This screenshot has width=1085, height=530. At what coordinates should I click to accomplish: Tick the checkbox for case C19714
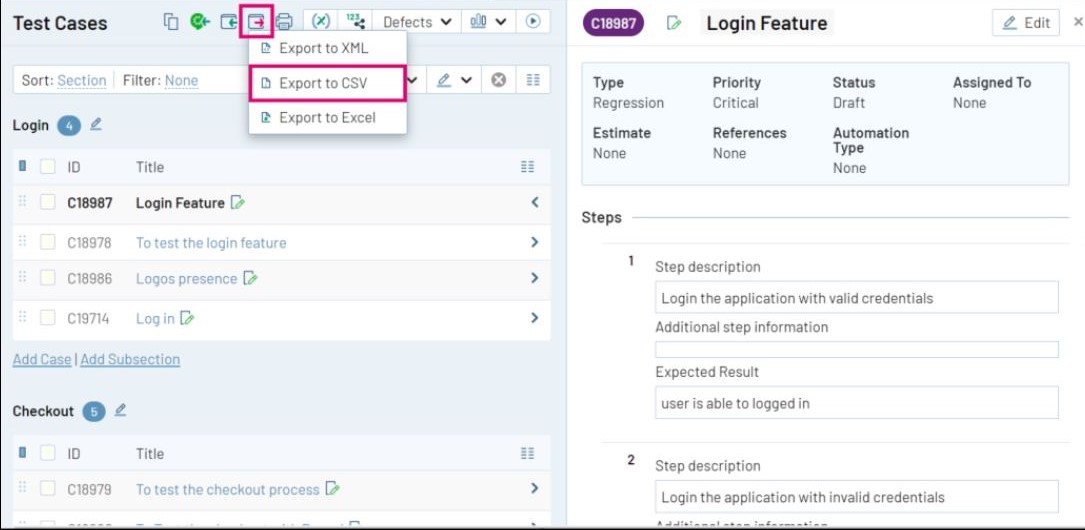tap(48, 318)
